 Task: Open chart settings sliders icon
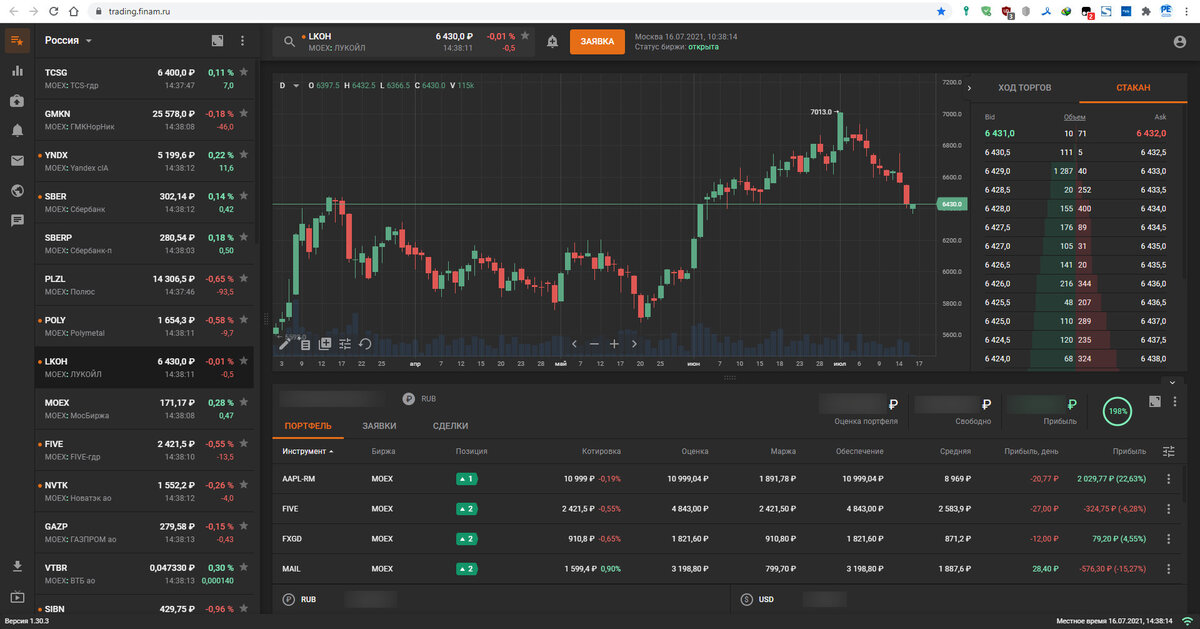345,343
